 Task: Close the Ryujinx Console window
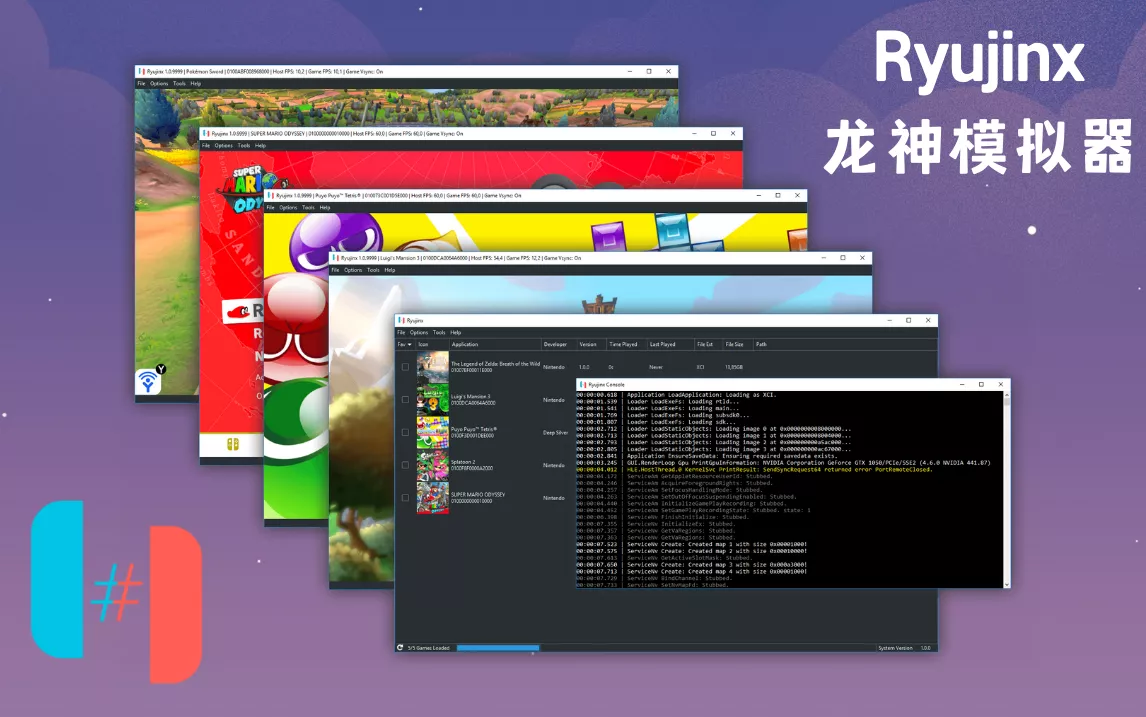(1001, 384)
